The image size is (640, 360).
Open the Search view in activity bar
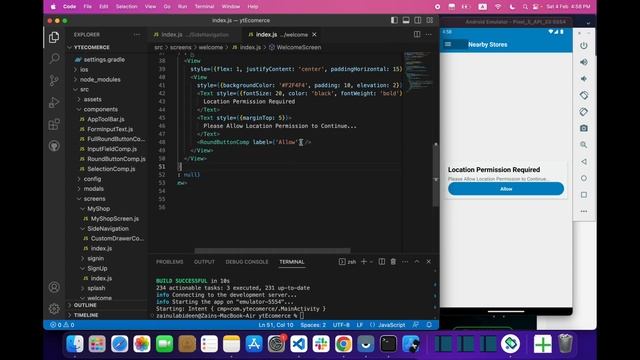point(54,58)
